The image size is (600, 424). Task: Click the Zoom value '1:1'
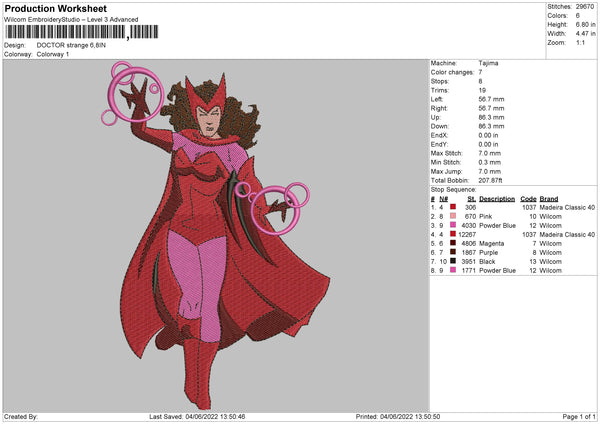[x=580, y=42]
